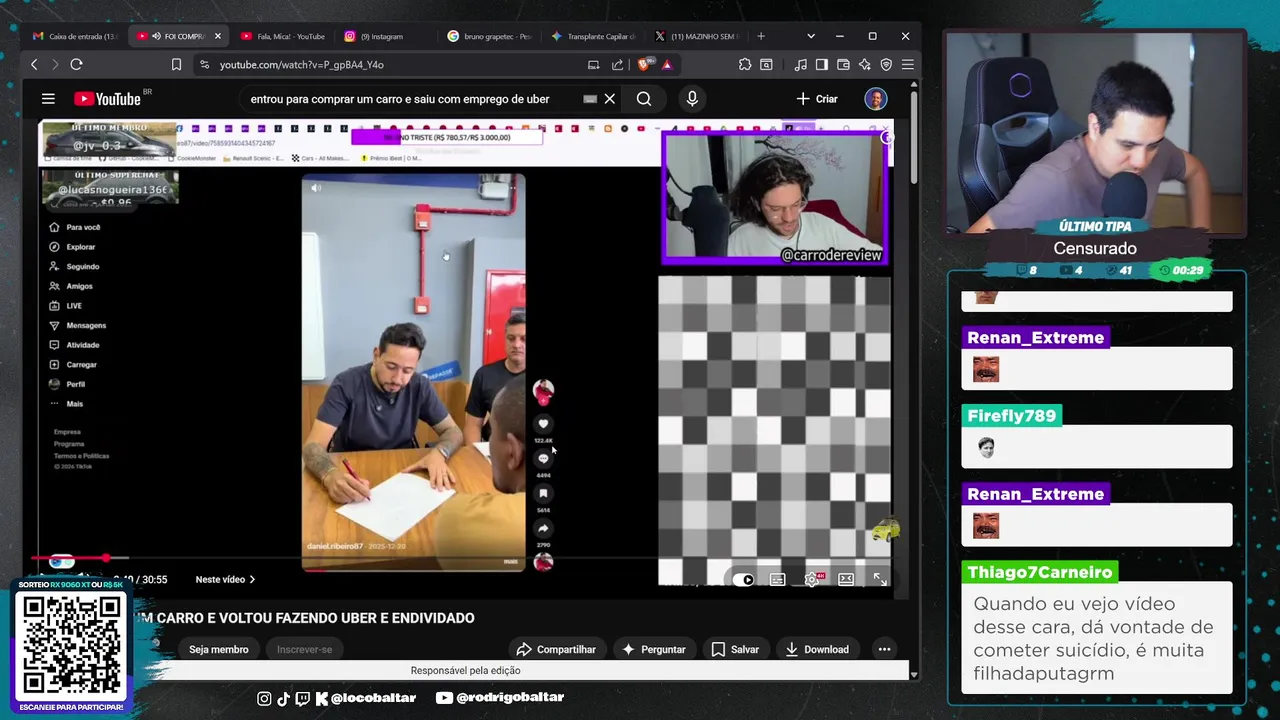Save the video with Salvar button

coord(735,649)
